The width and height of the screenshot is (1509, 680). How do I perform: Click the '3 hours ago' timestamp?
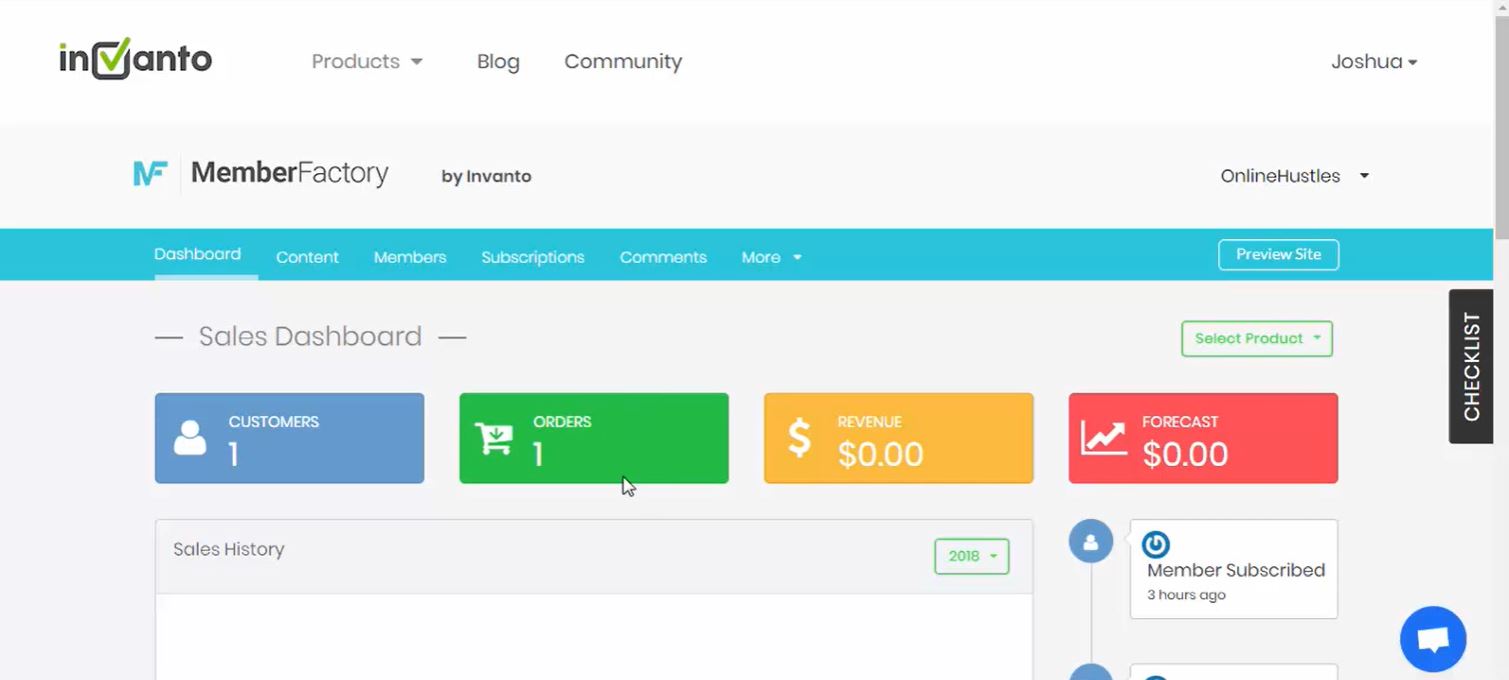(1186, 595)
